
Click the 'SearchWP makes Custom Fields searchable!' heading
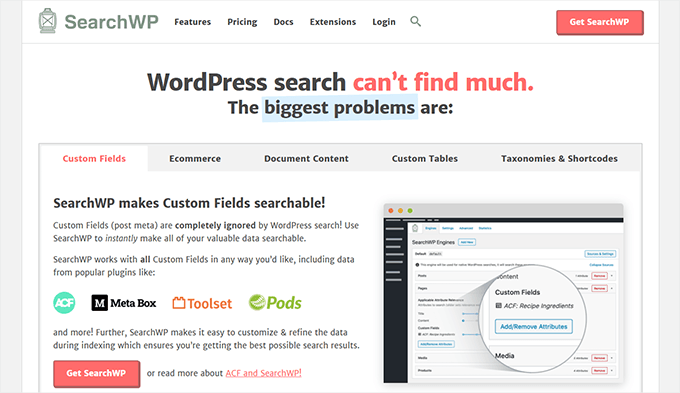189,203
